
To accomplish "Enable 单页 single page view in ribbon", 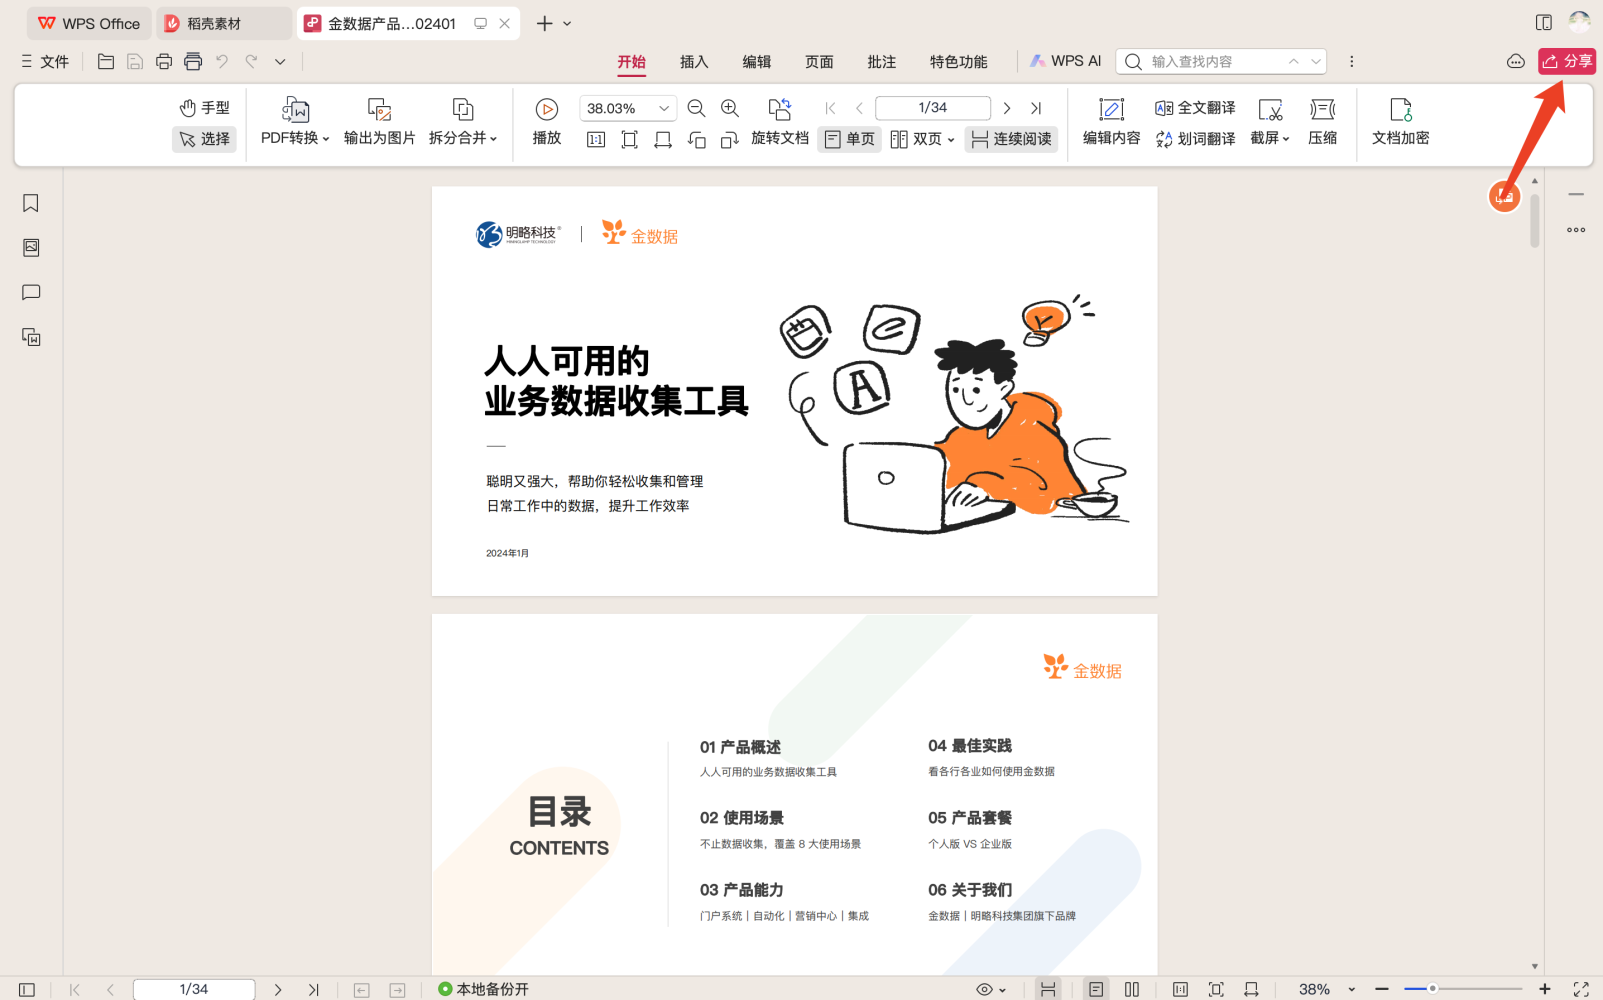I will [x=849, y=139].
